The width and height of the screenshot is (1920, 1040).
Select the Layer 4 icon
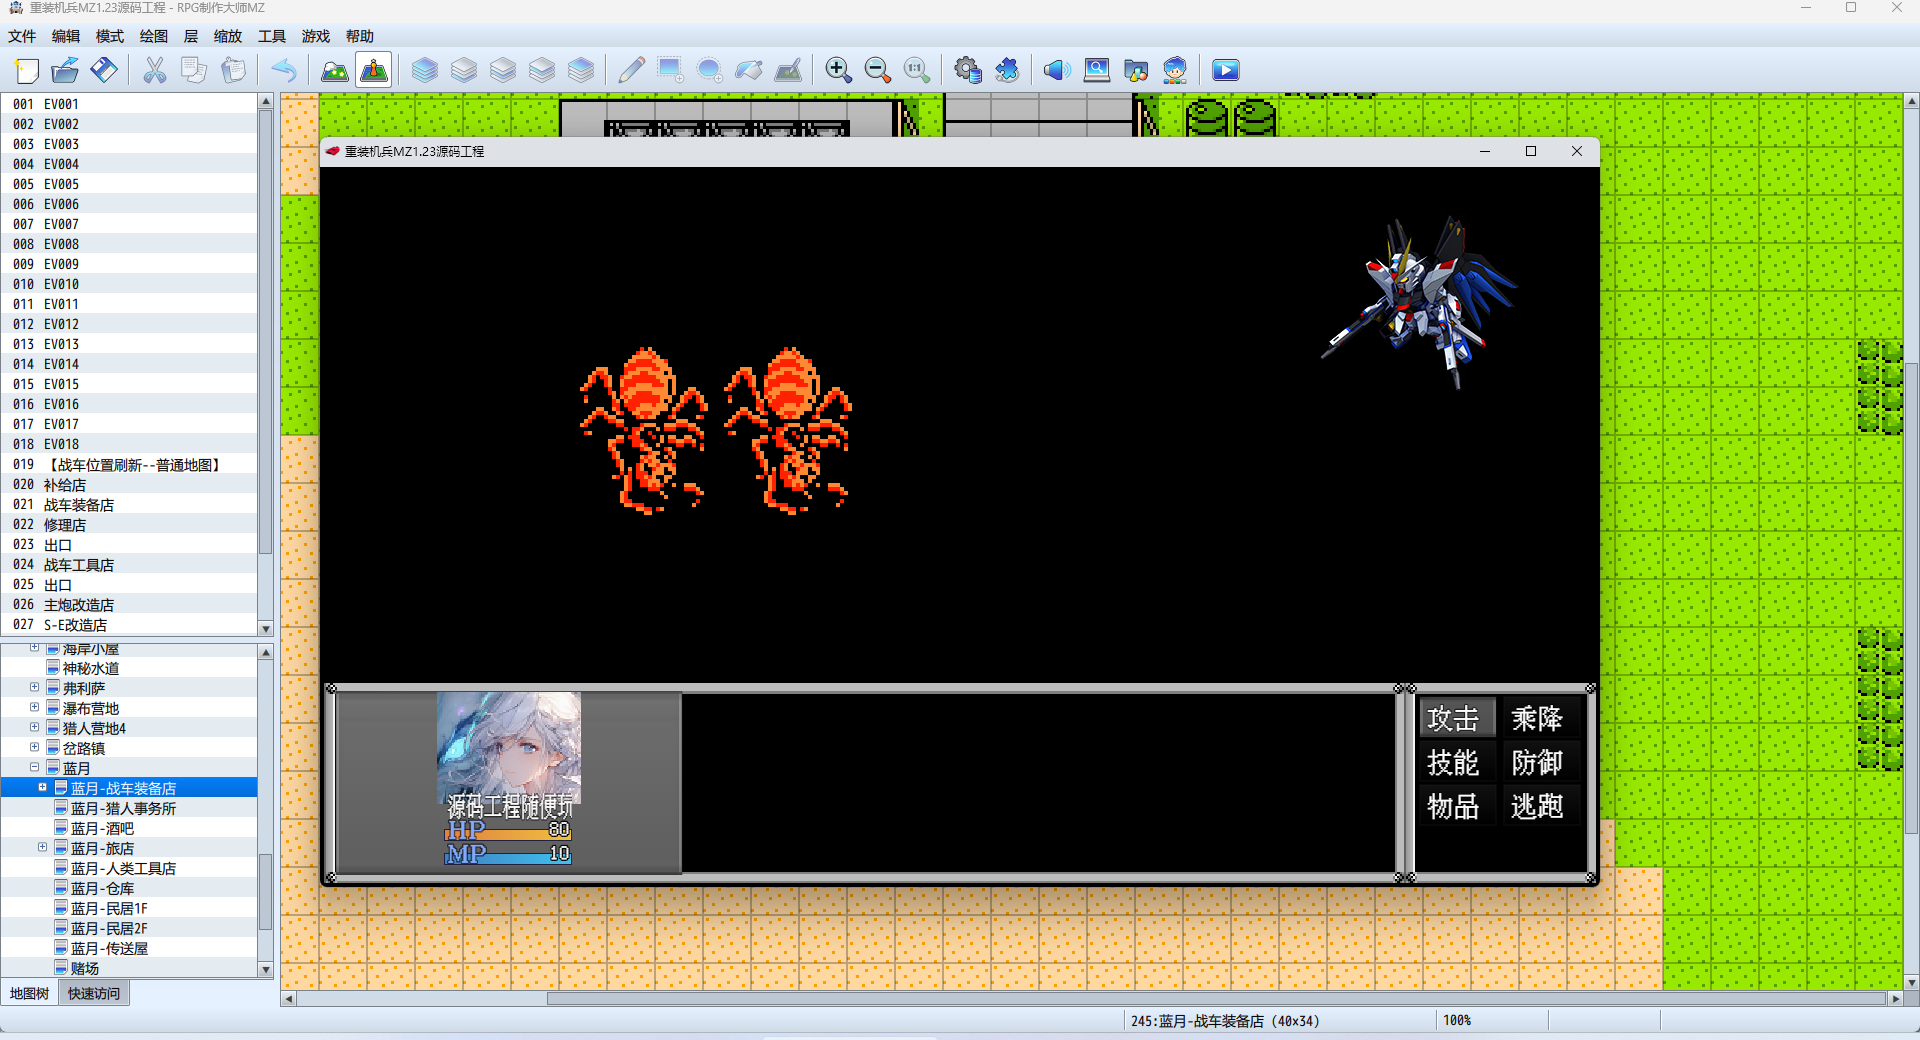581,70
